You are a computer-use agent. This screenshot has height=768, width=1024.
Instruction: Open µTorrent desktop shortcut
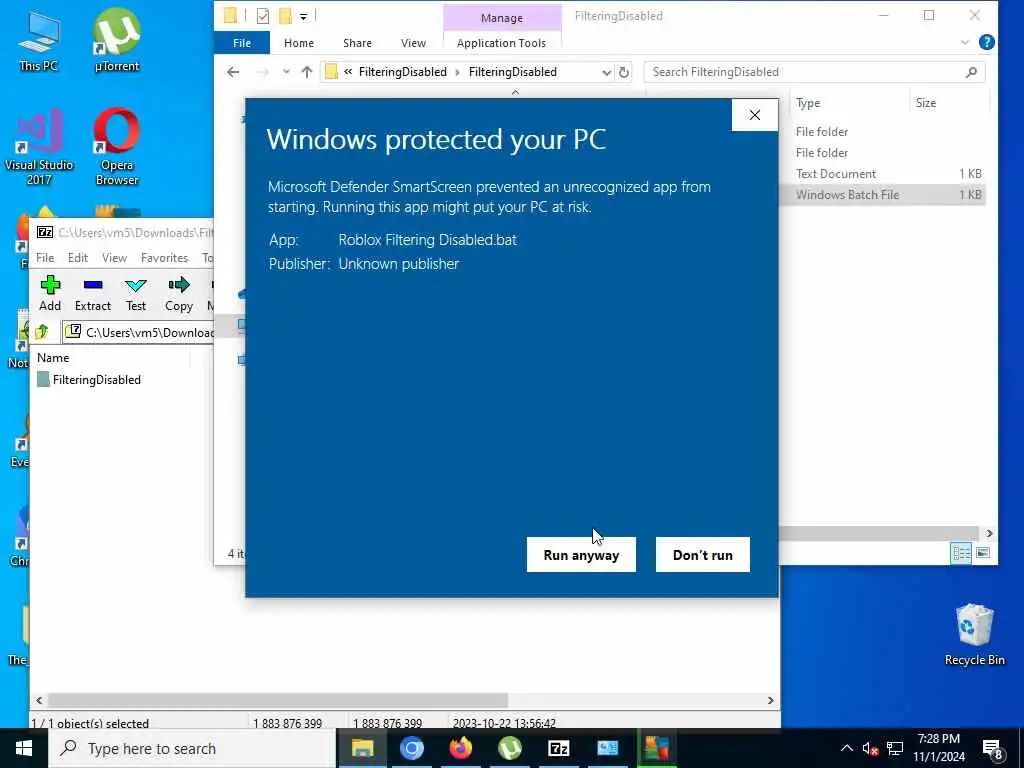(117, 40)
